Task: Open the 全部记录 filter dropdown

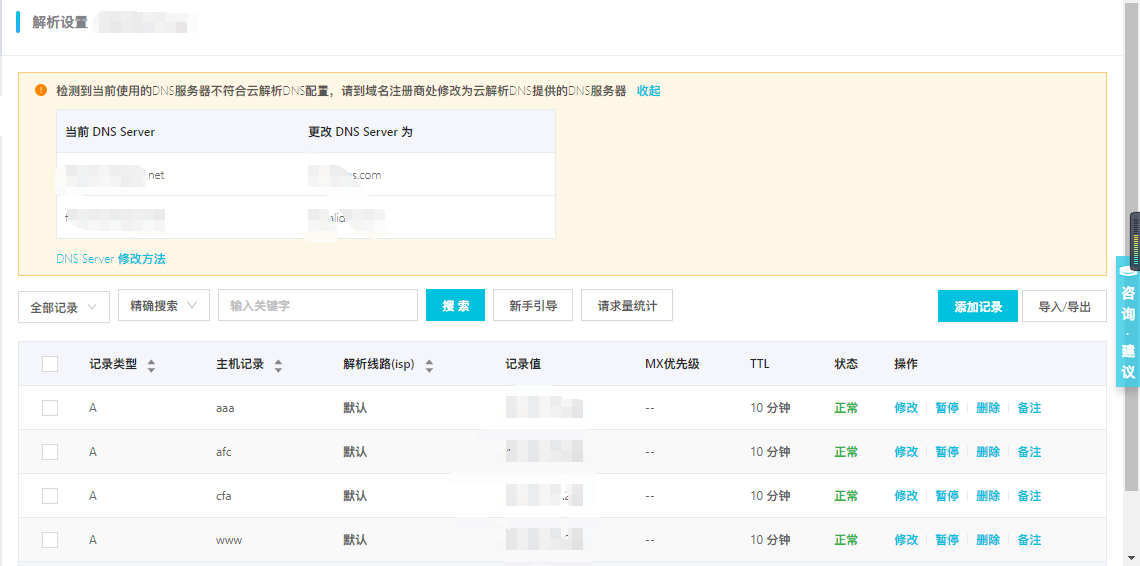Action: tap(64, 307)
